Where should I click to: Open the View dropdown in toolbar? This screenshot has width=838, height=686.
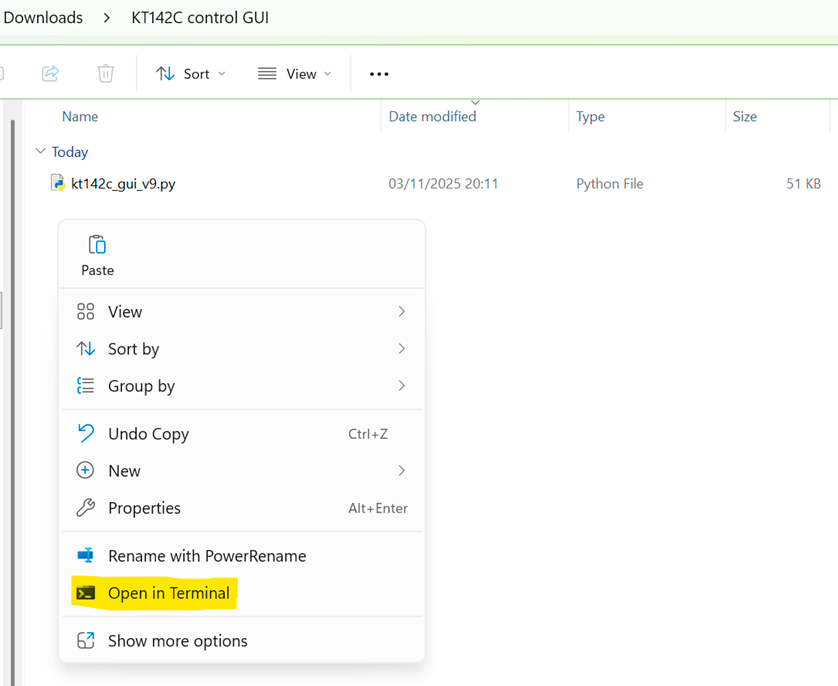pyautogui.click(x=295, y=74)
